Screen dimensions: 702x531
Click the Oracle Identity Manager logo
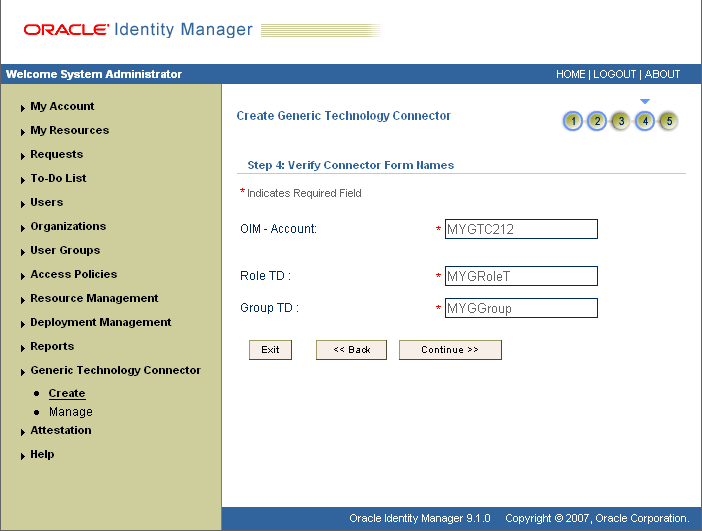click(138, 30)
